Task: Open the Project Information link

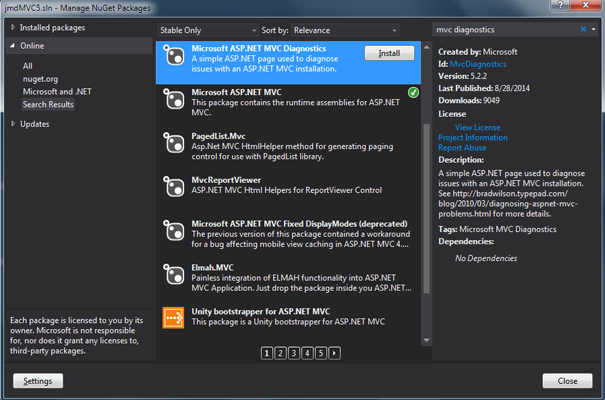Action: 473,137
